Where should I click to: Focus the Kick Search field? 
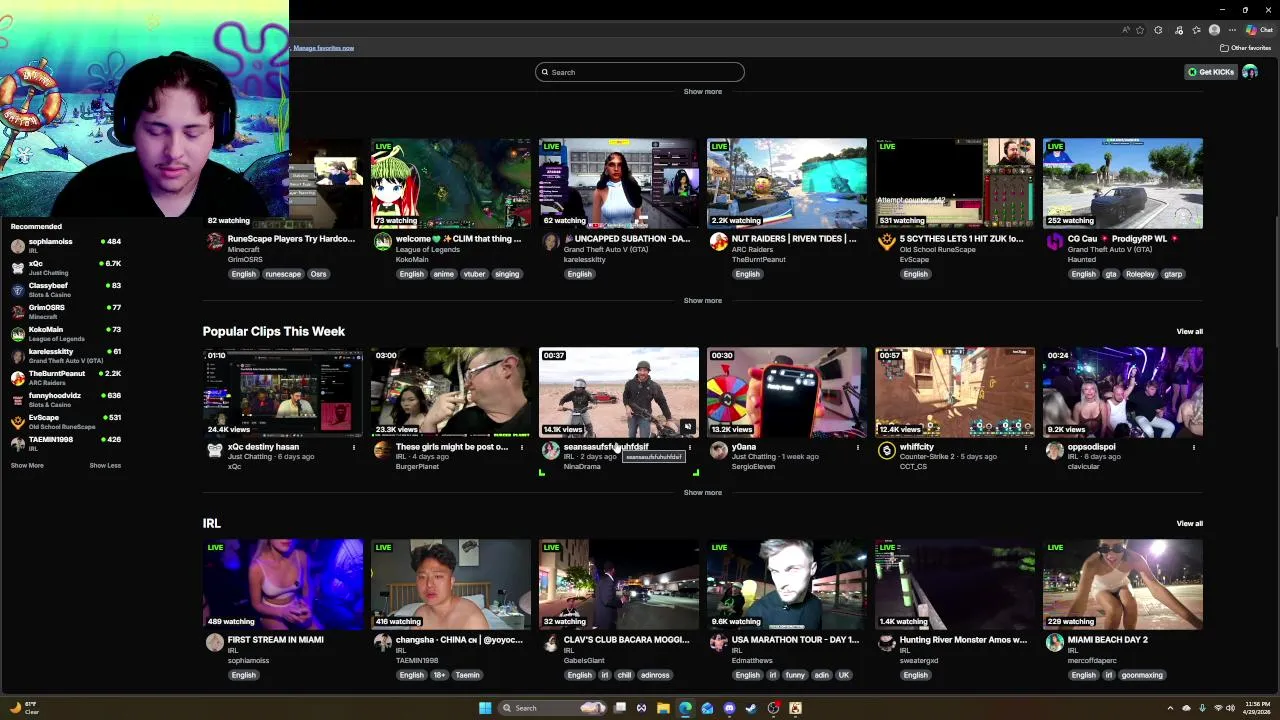pyautogui.click(x=640, y=72)
